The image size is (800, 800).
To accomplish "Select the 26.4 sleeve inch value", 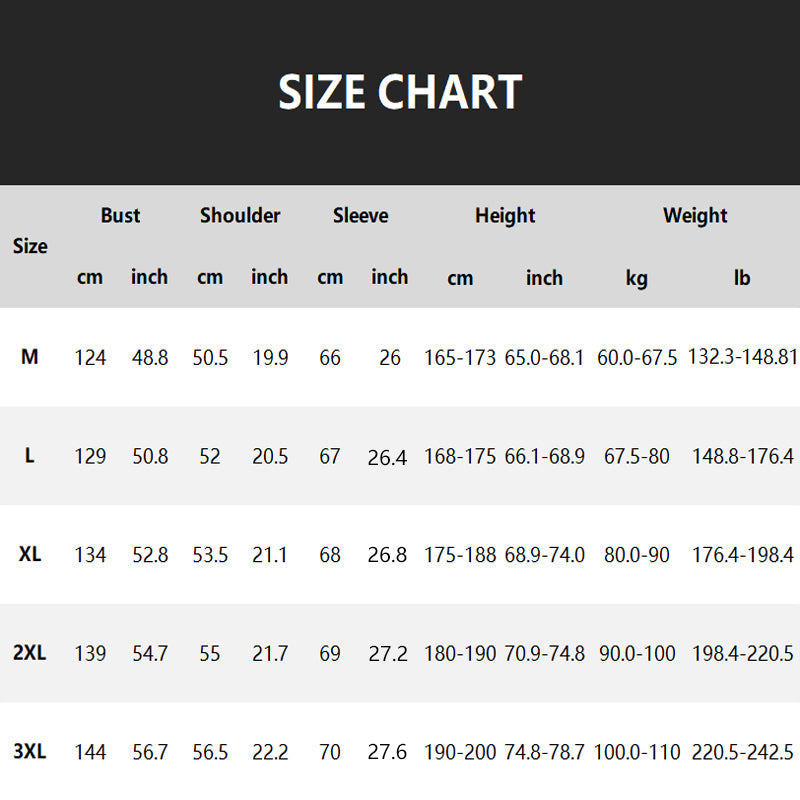I will point(388,457).
